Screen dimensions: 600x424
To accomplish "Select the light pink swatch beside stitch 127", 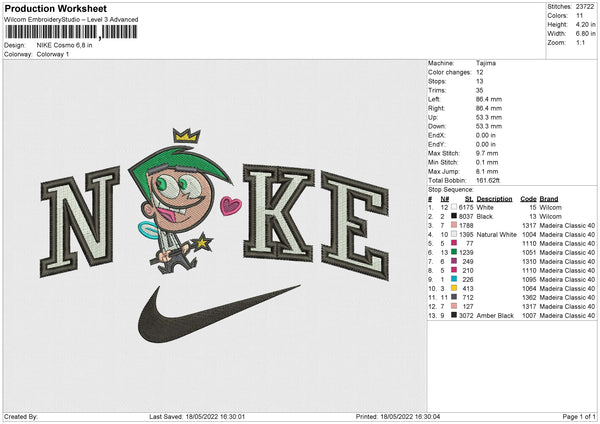I will pos(454,306).
